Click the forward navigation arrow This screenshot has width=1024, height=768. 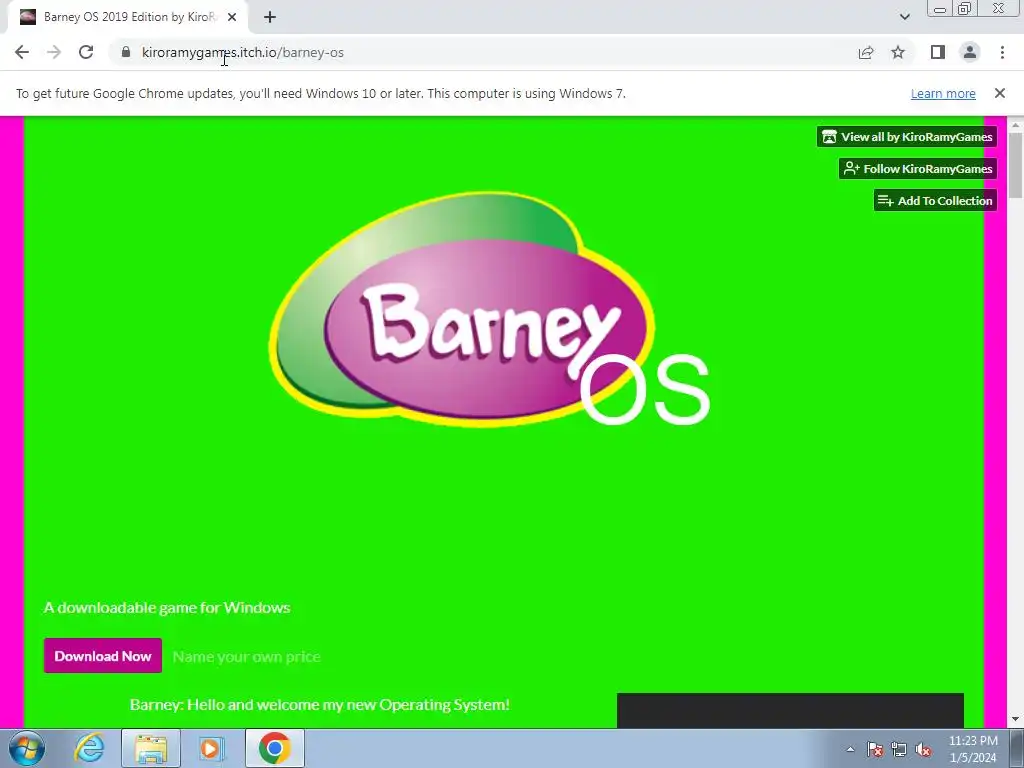pyautogui.click(x=54, y=52)
